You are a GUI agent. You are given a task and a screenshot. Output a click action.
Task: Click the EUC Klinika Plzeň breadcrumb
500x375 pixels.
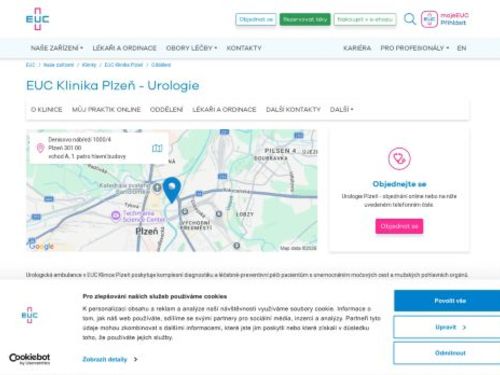[x=123, y=65]
